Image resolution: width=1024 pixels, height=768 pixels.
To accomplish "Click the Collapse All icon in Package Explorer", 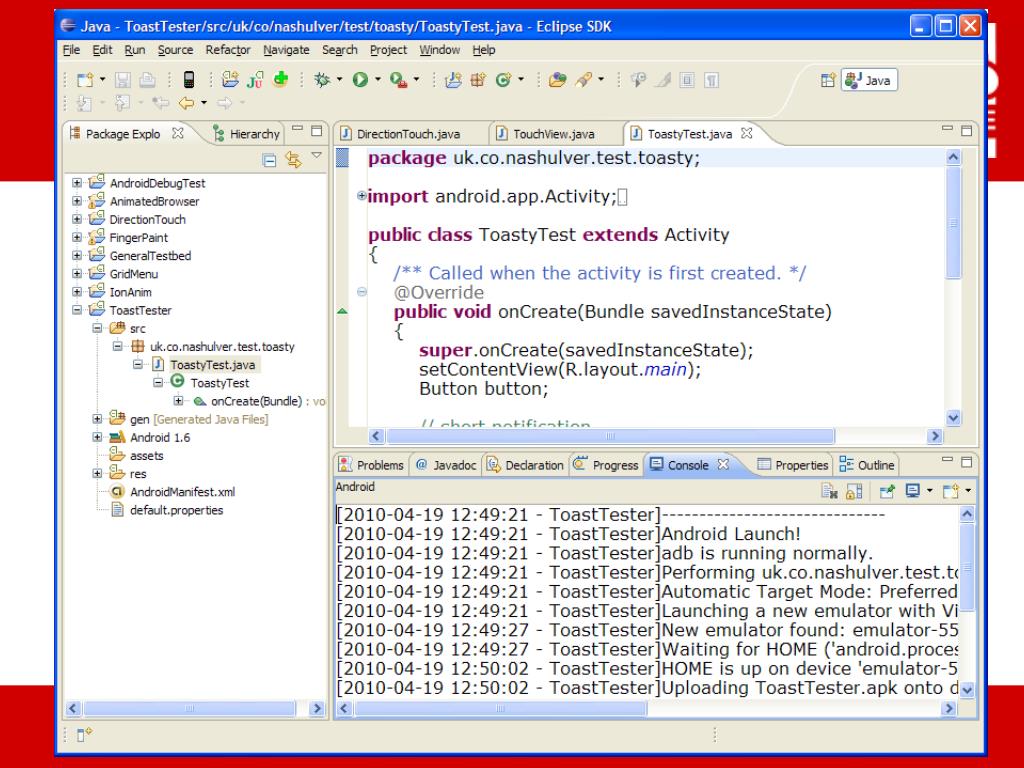I will [269, 159].
